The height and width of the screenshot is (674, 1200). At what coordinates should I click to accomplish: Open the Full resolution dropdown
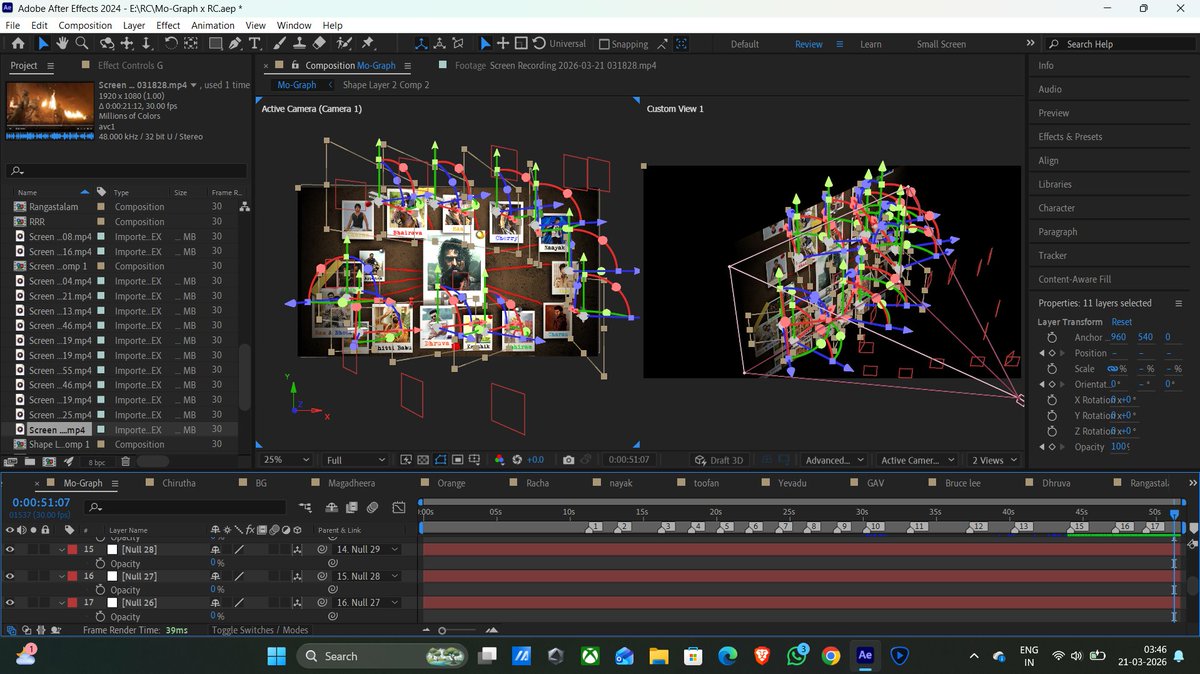pos(354,460)
